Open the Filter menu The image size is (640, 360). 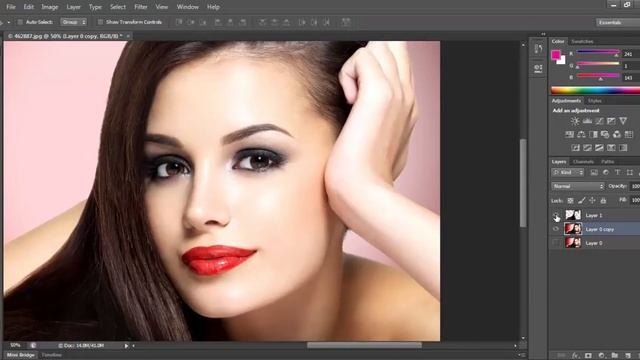tap(141, 7)
